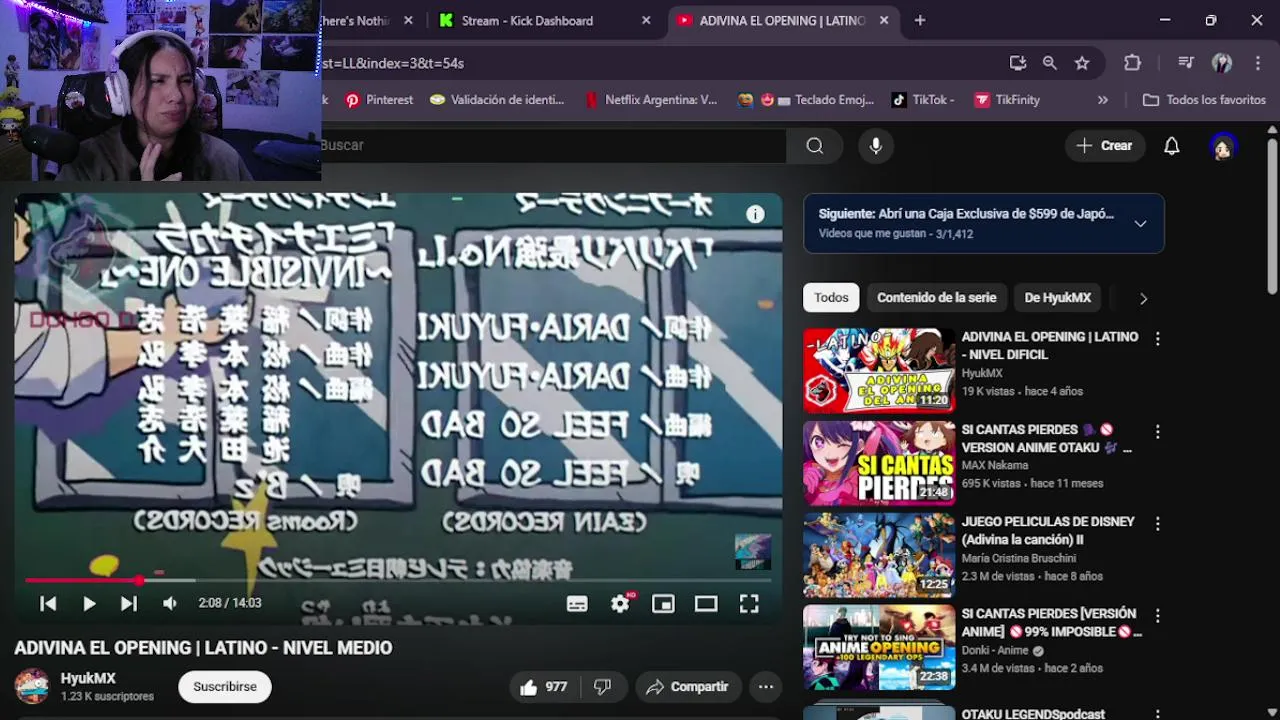Open ADIVINA EL OPENING NIVEL DIFICIL thumbnail
The height and width of the screenshot is (720, 1280).
pos(879,370)
